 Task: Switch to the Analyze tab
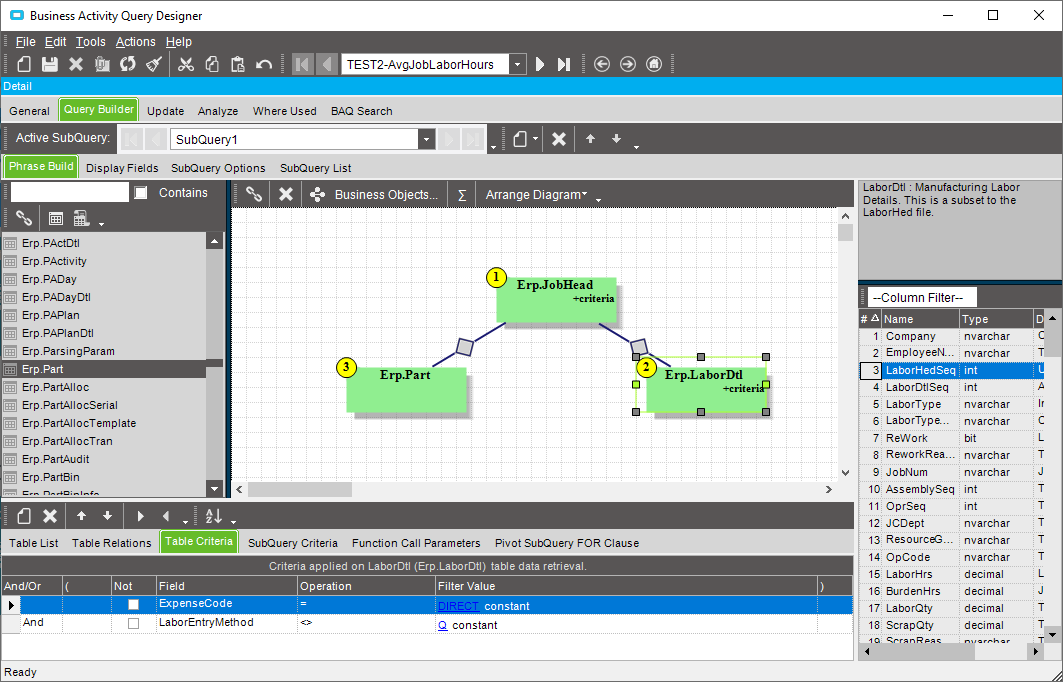pos(218,111)
